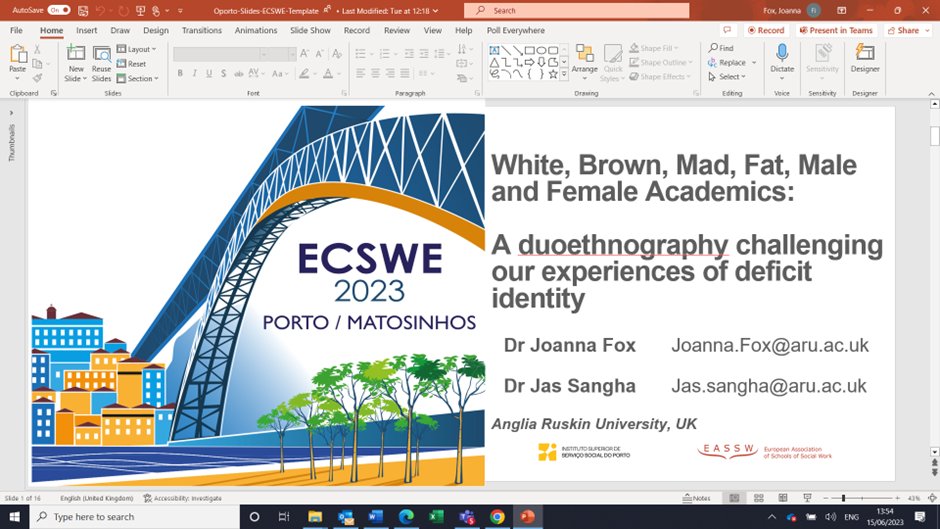Collapse the ribbon with chevron
Viewport: 940px width, 529px height.
(932, 94)
